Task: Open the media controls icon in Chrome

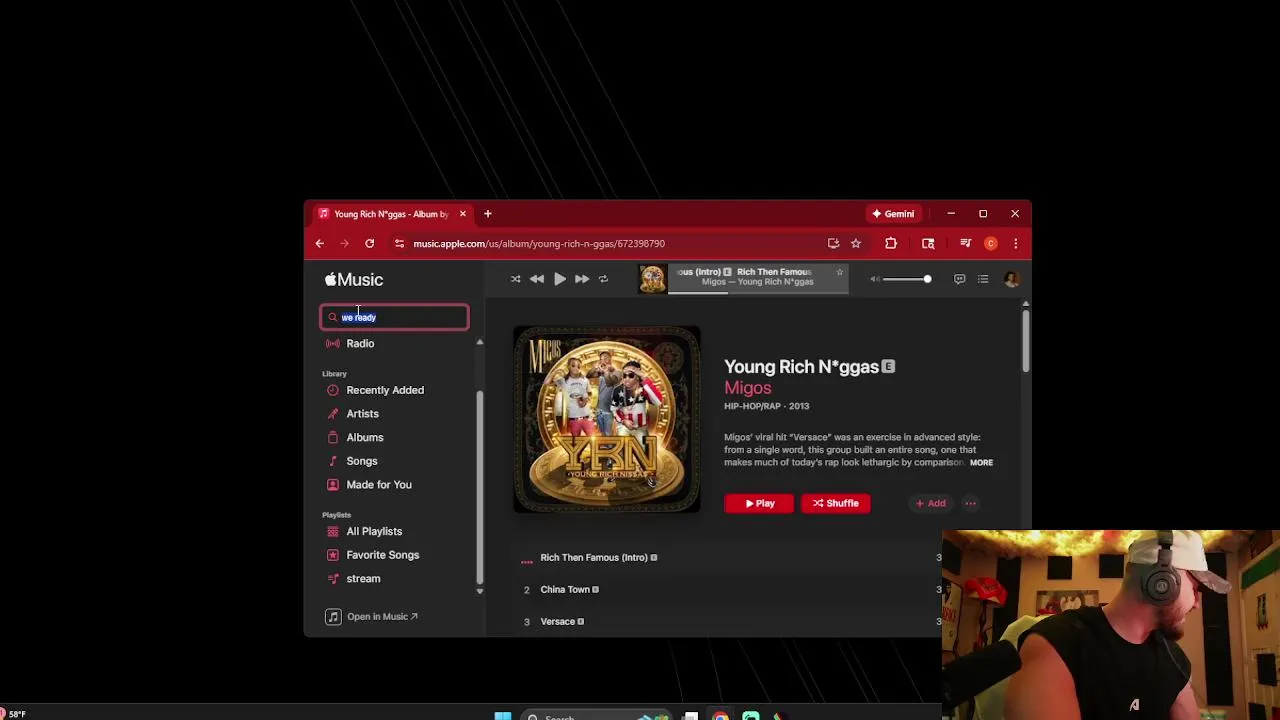Action: 965,243
